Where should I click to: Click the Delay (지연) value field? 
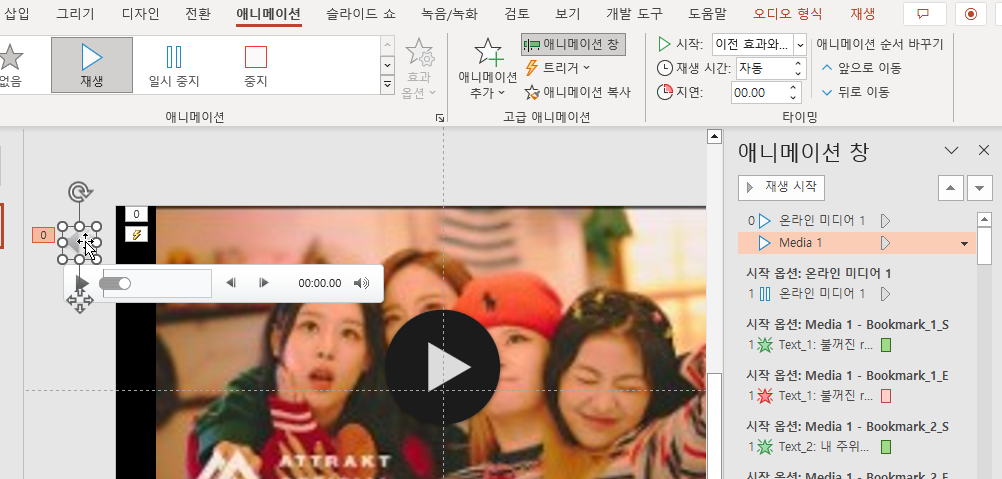(757, 93)
